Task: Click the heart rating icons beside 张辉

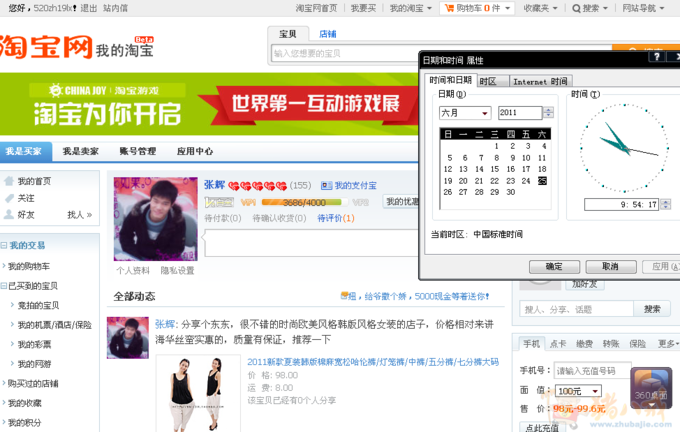Action: (x=258, y=186)
